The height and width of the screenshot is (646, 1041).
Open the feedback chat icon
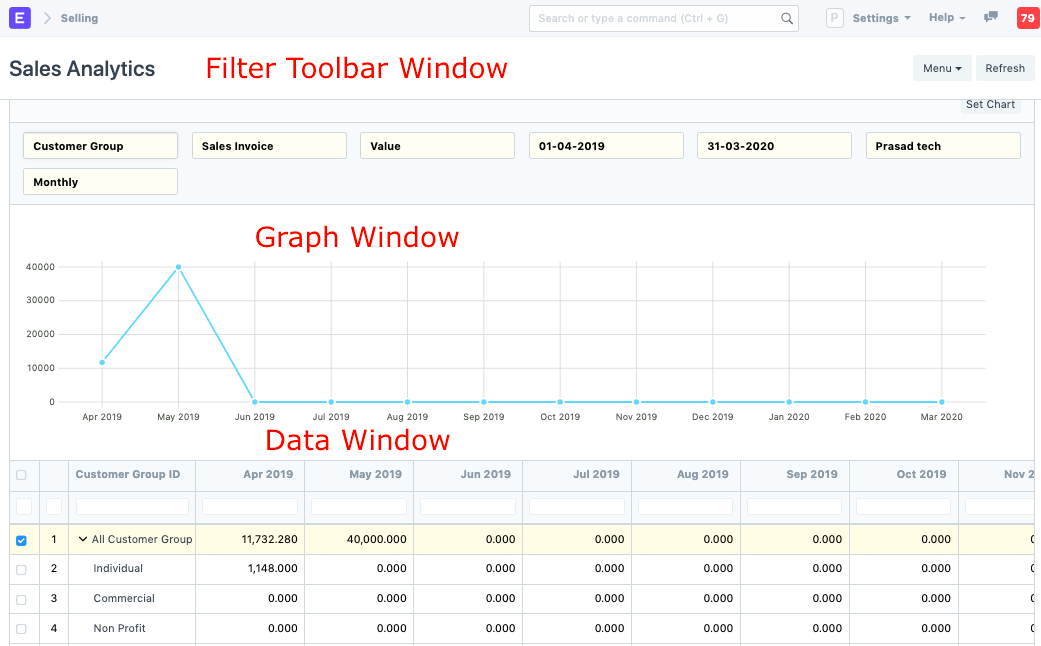point(990,17)
